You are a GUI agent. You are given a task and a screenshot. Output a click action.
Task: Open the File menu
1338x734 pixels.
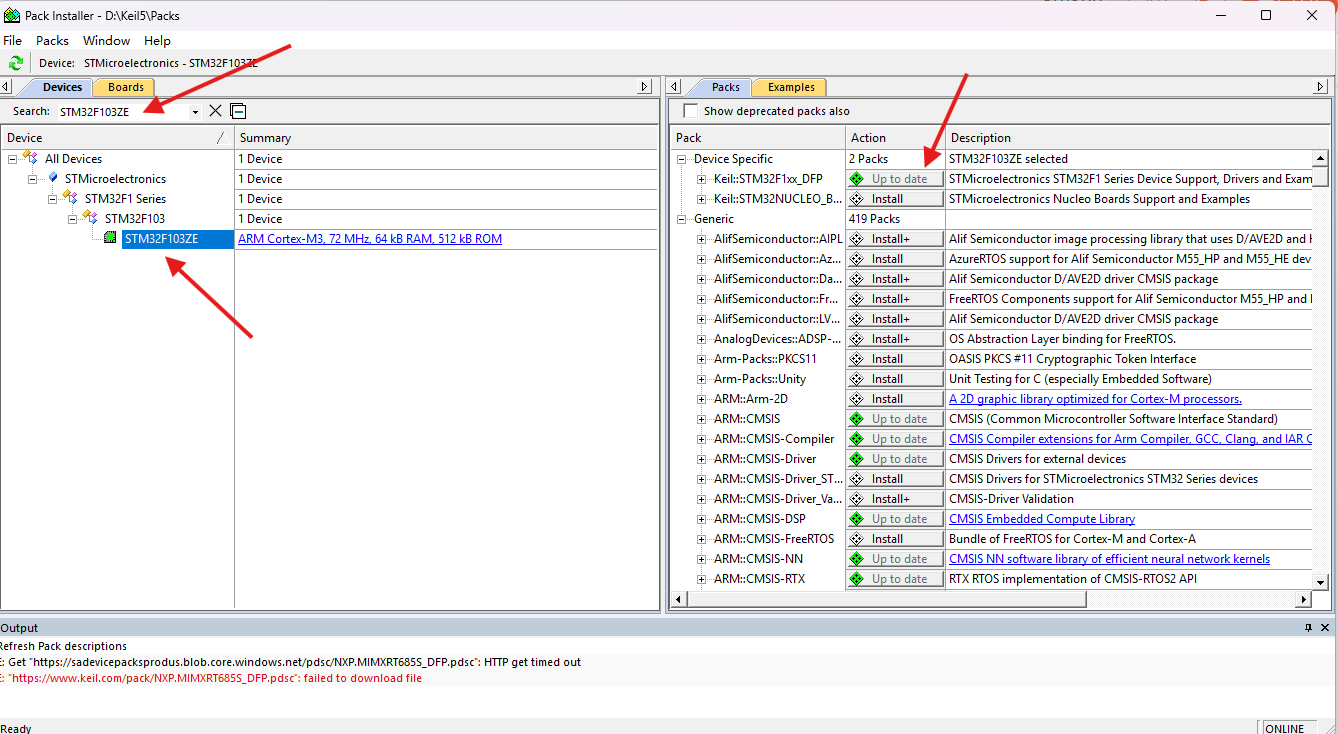click(13, 41)
